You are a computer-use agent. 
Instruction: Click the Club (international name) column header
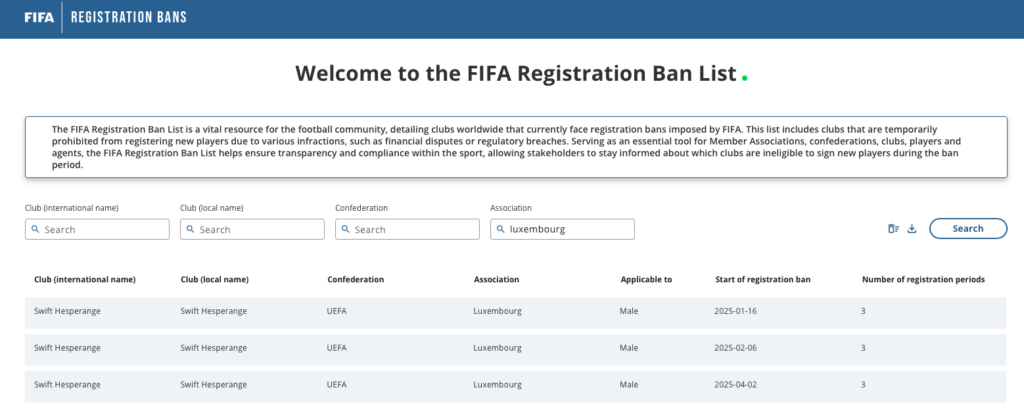[x=85, y=280]
